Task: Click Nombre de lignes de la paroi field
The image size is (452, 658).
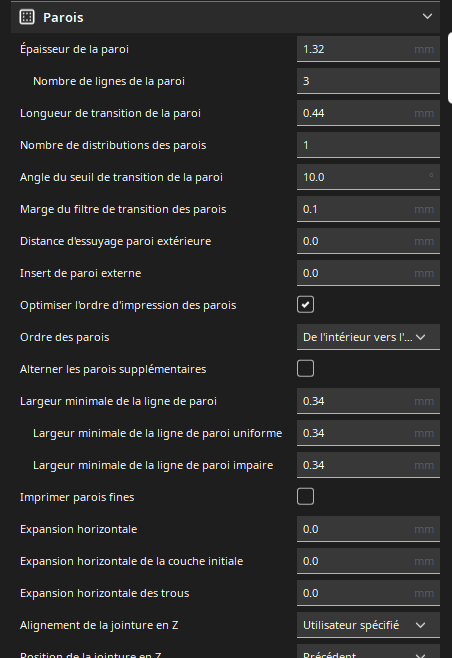Action: click(x=368, y=81)
